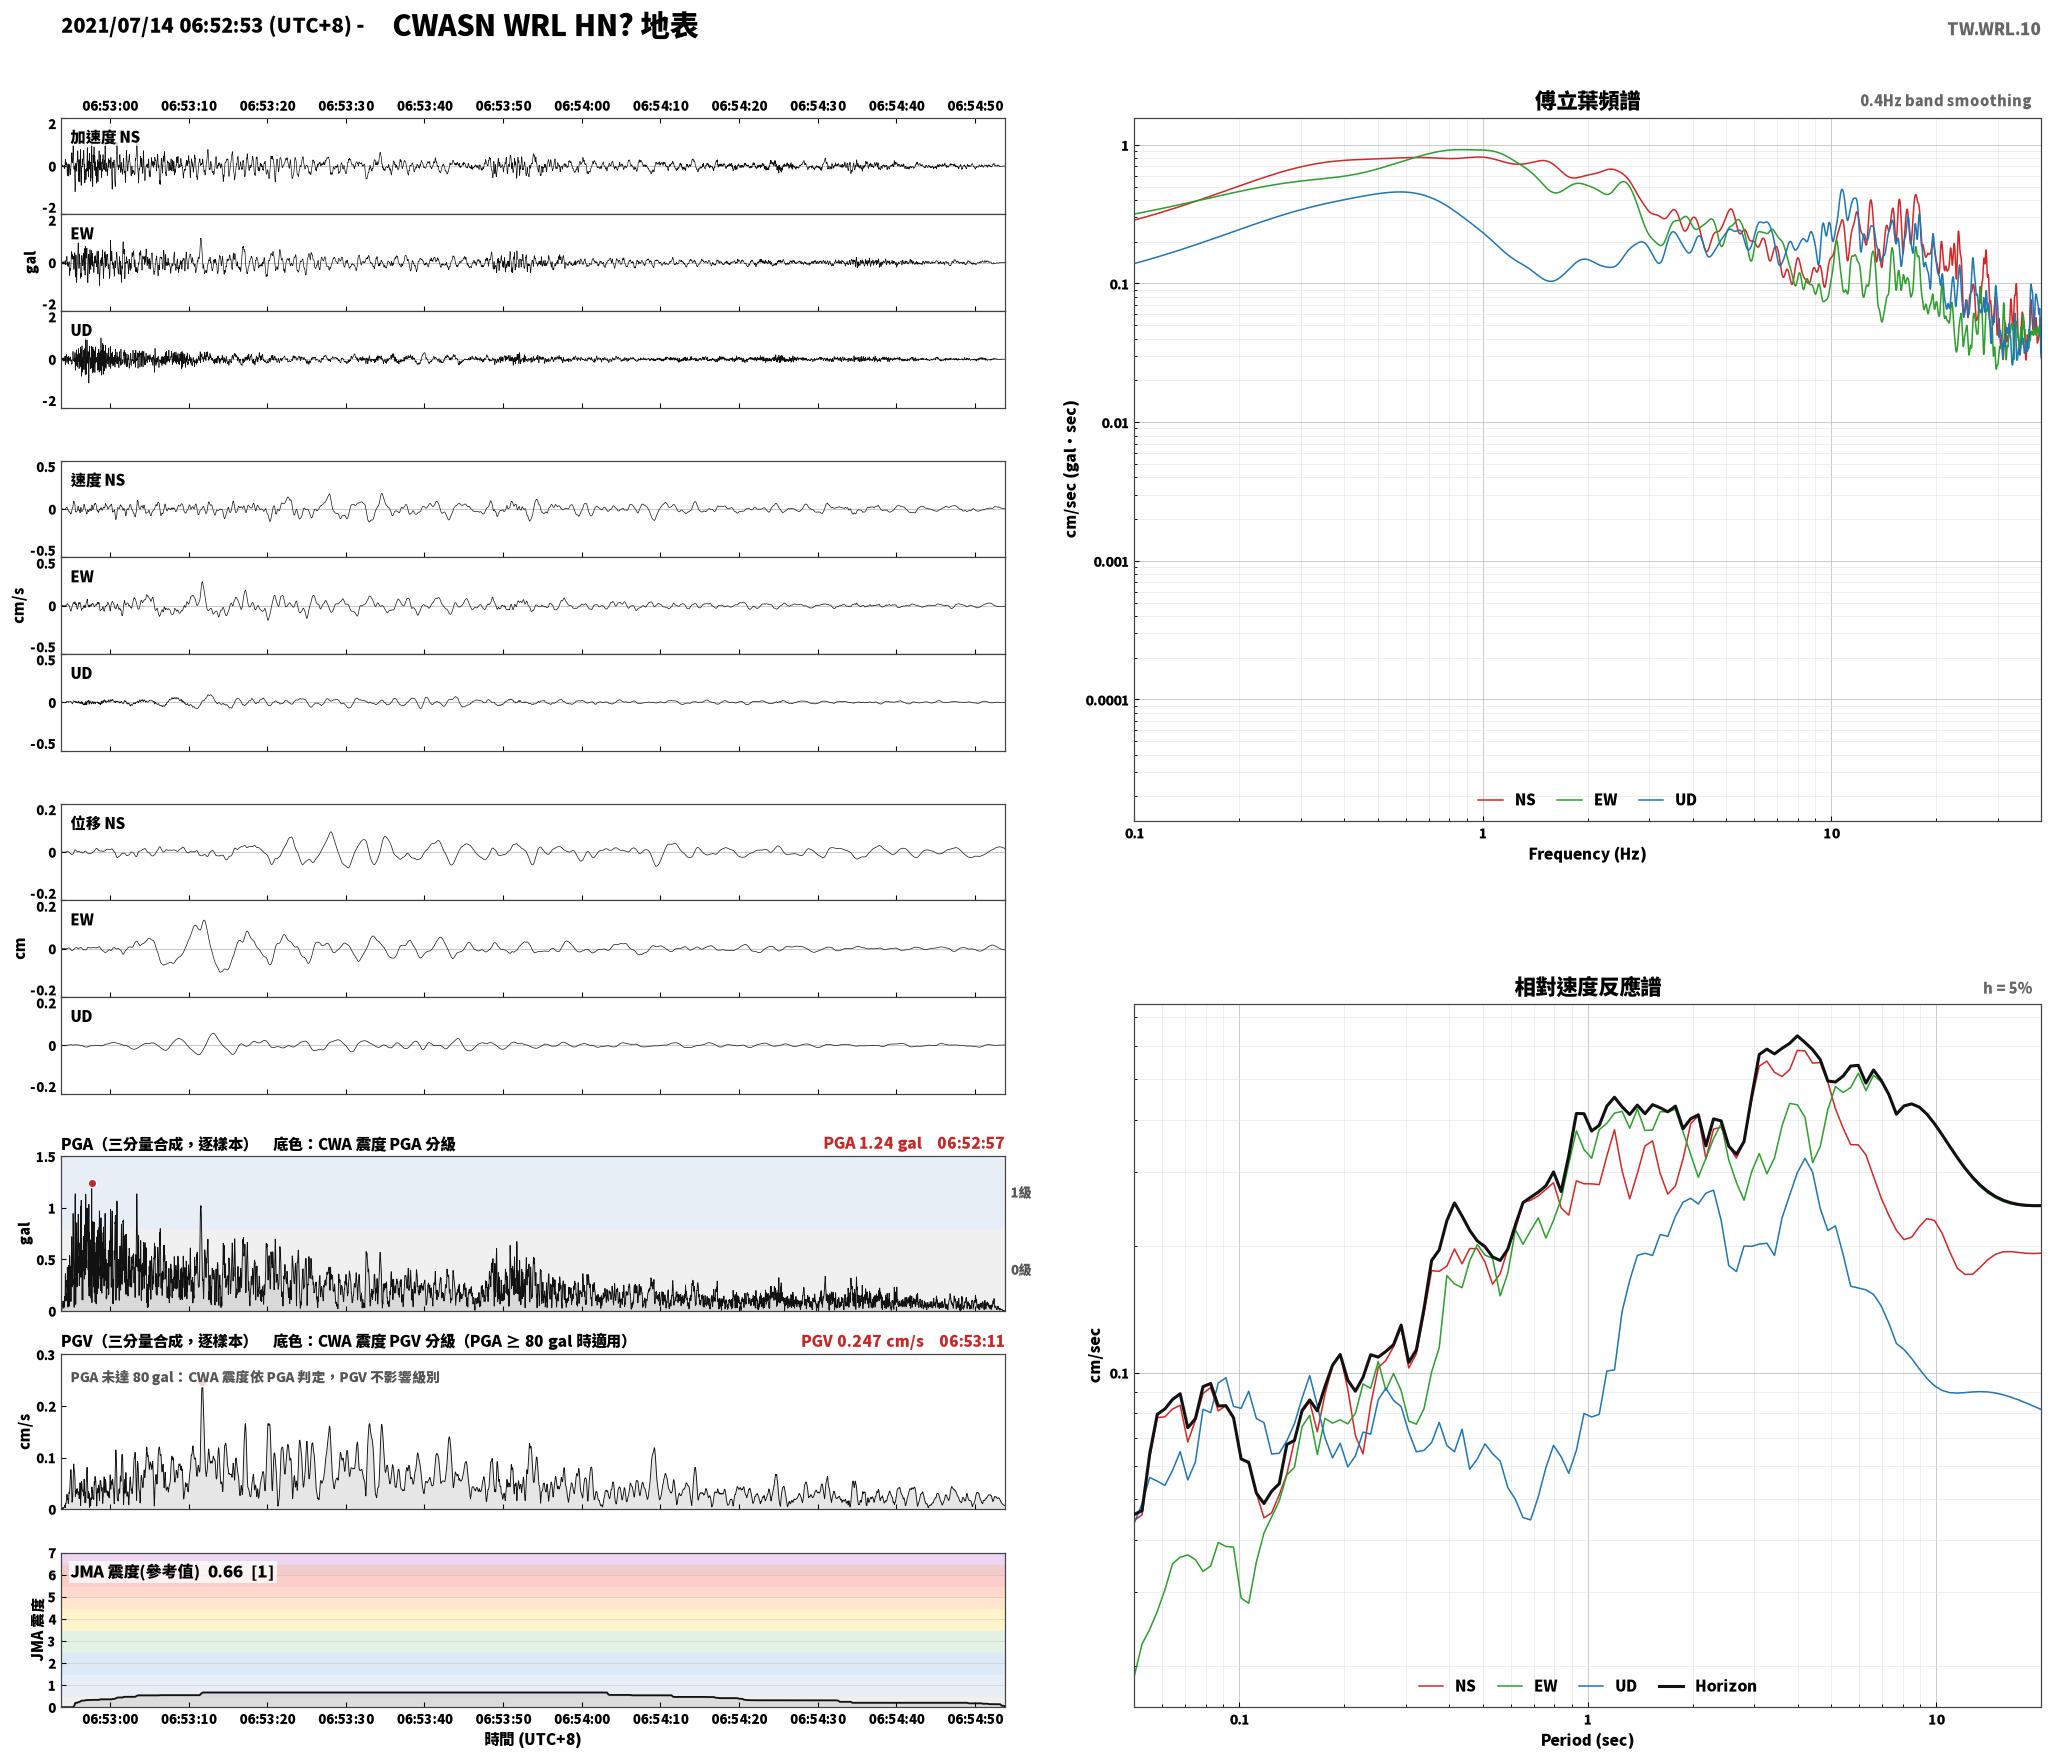This screenshot has width=2052, height=1760.
Task: Click the PGA 1.24 gal readout text
Action: pos(872,1143)
